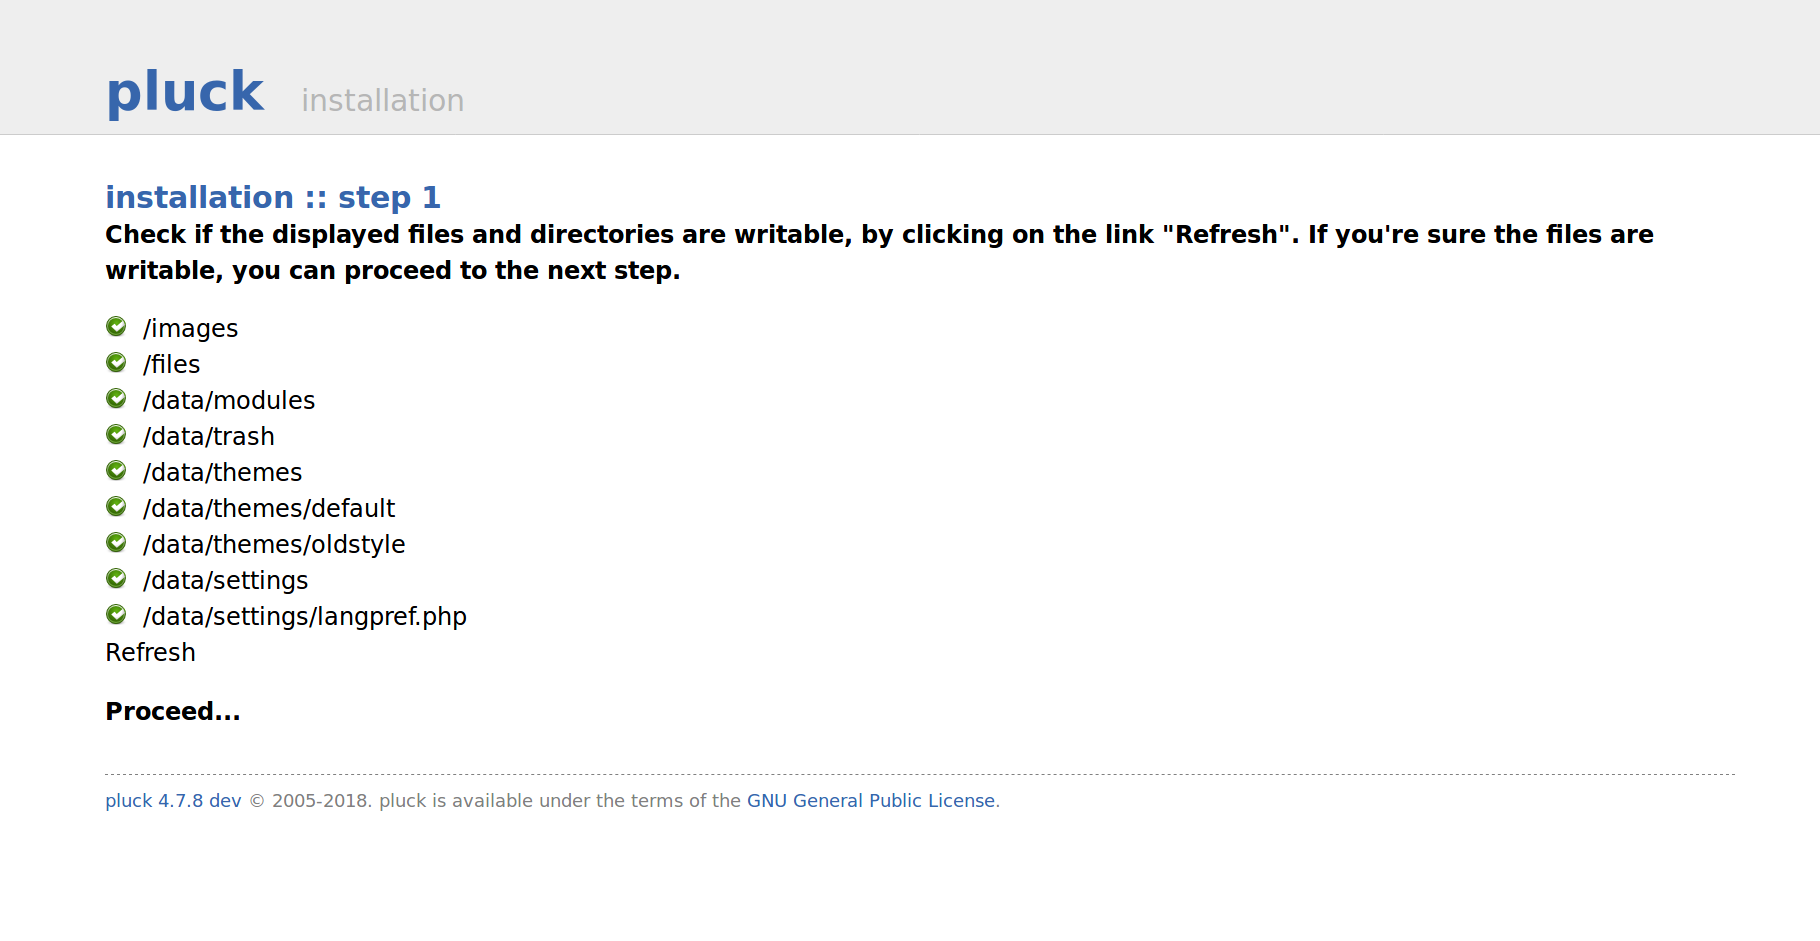Click the check icon next to /data/themes/oldstyle

(116, 543)
